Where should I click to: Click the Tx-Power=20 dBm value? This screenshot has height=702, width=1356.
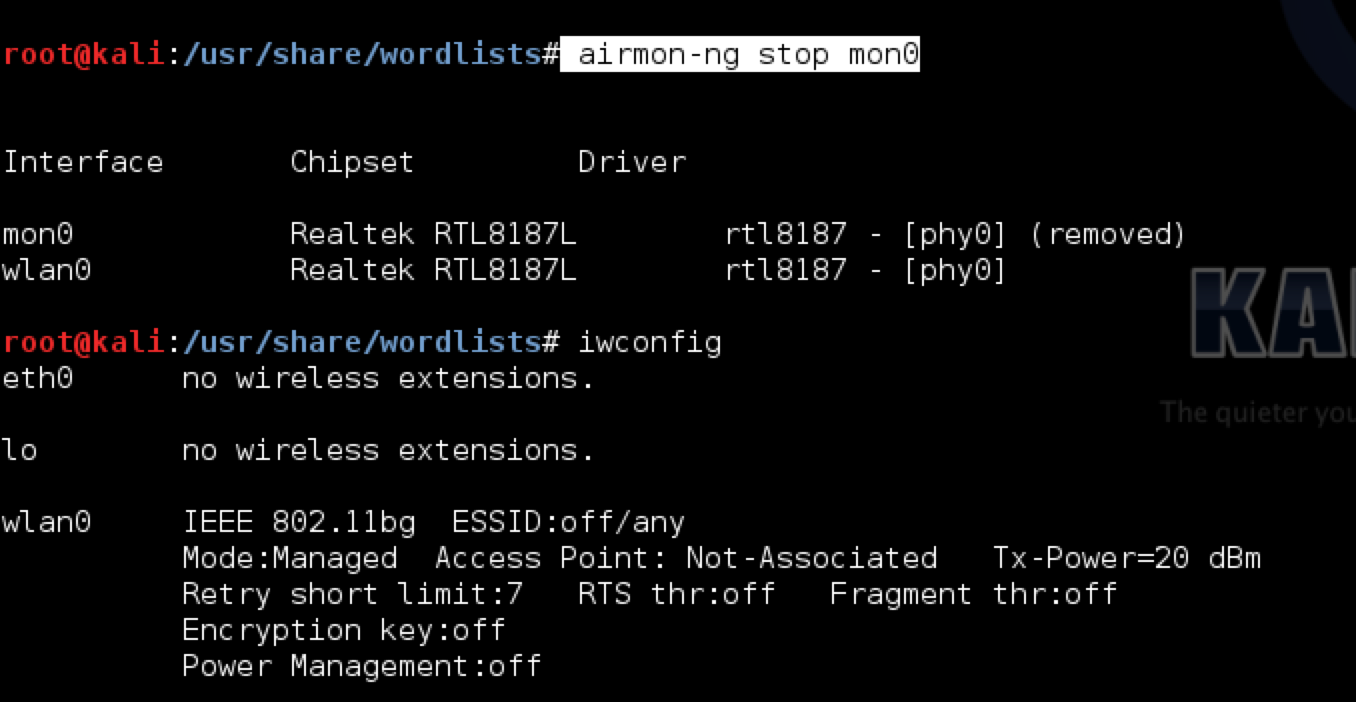tap(1127, 558)
